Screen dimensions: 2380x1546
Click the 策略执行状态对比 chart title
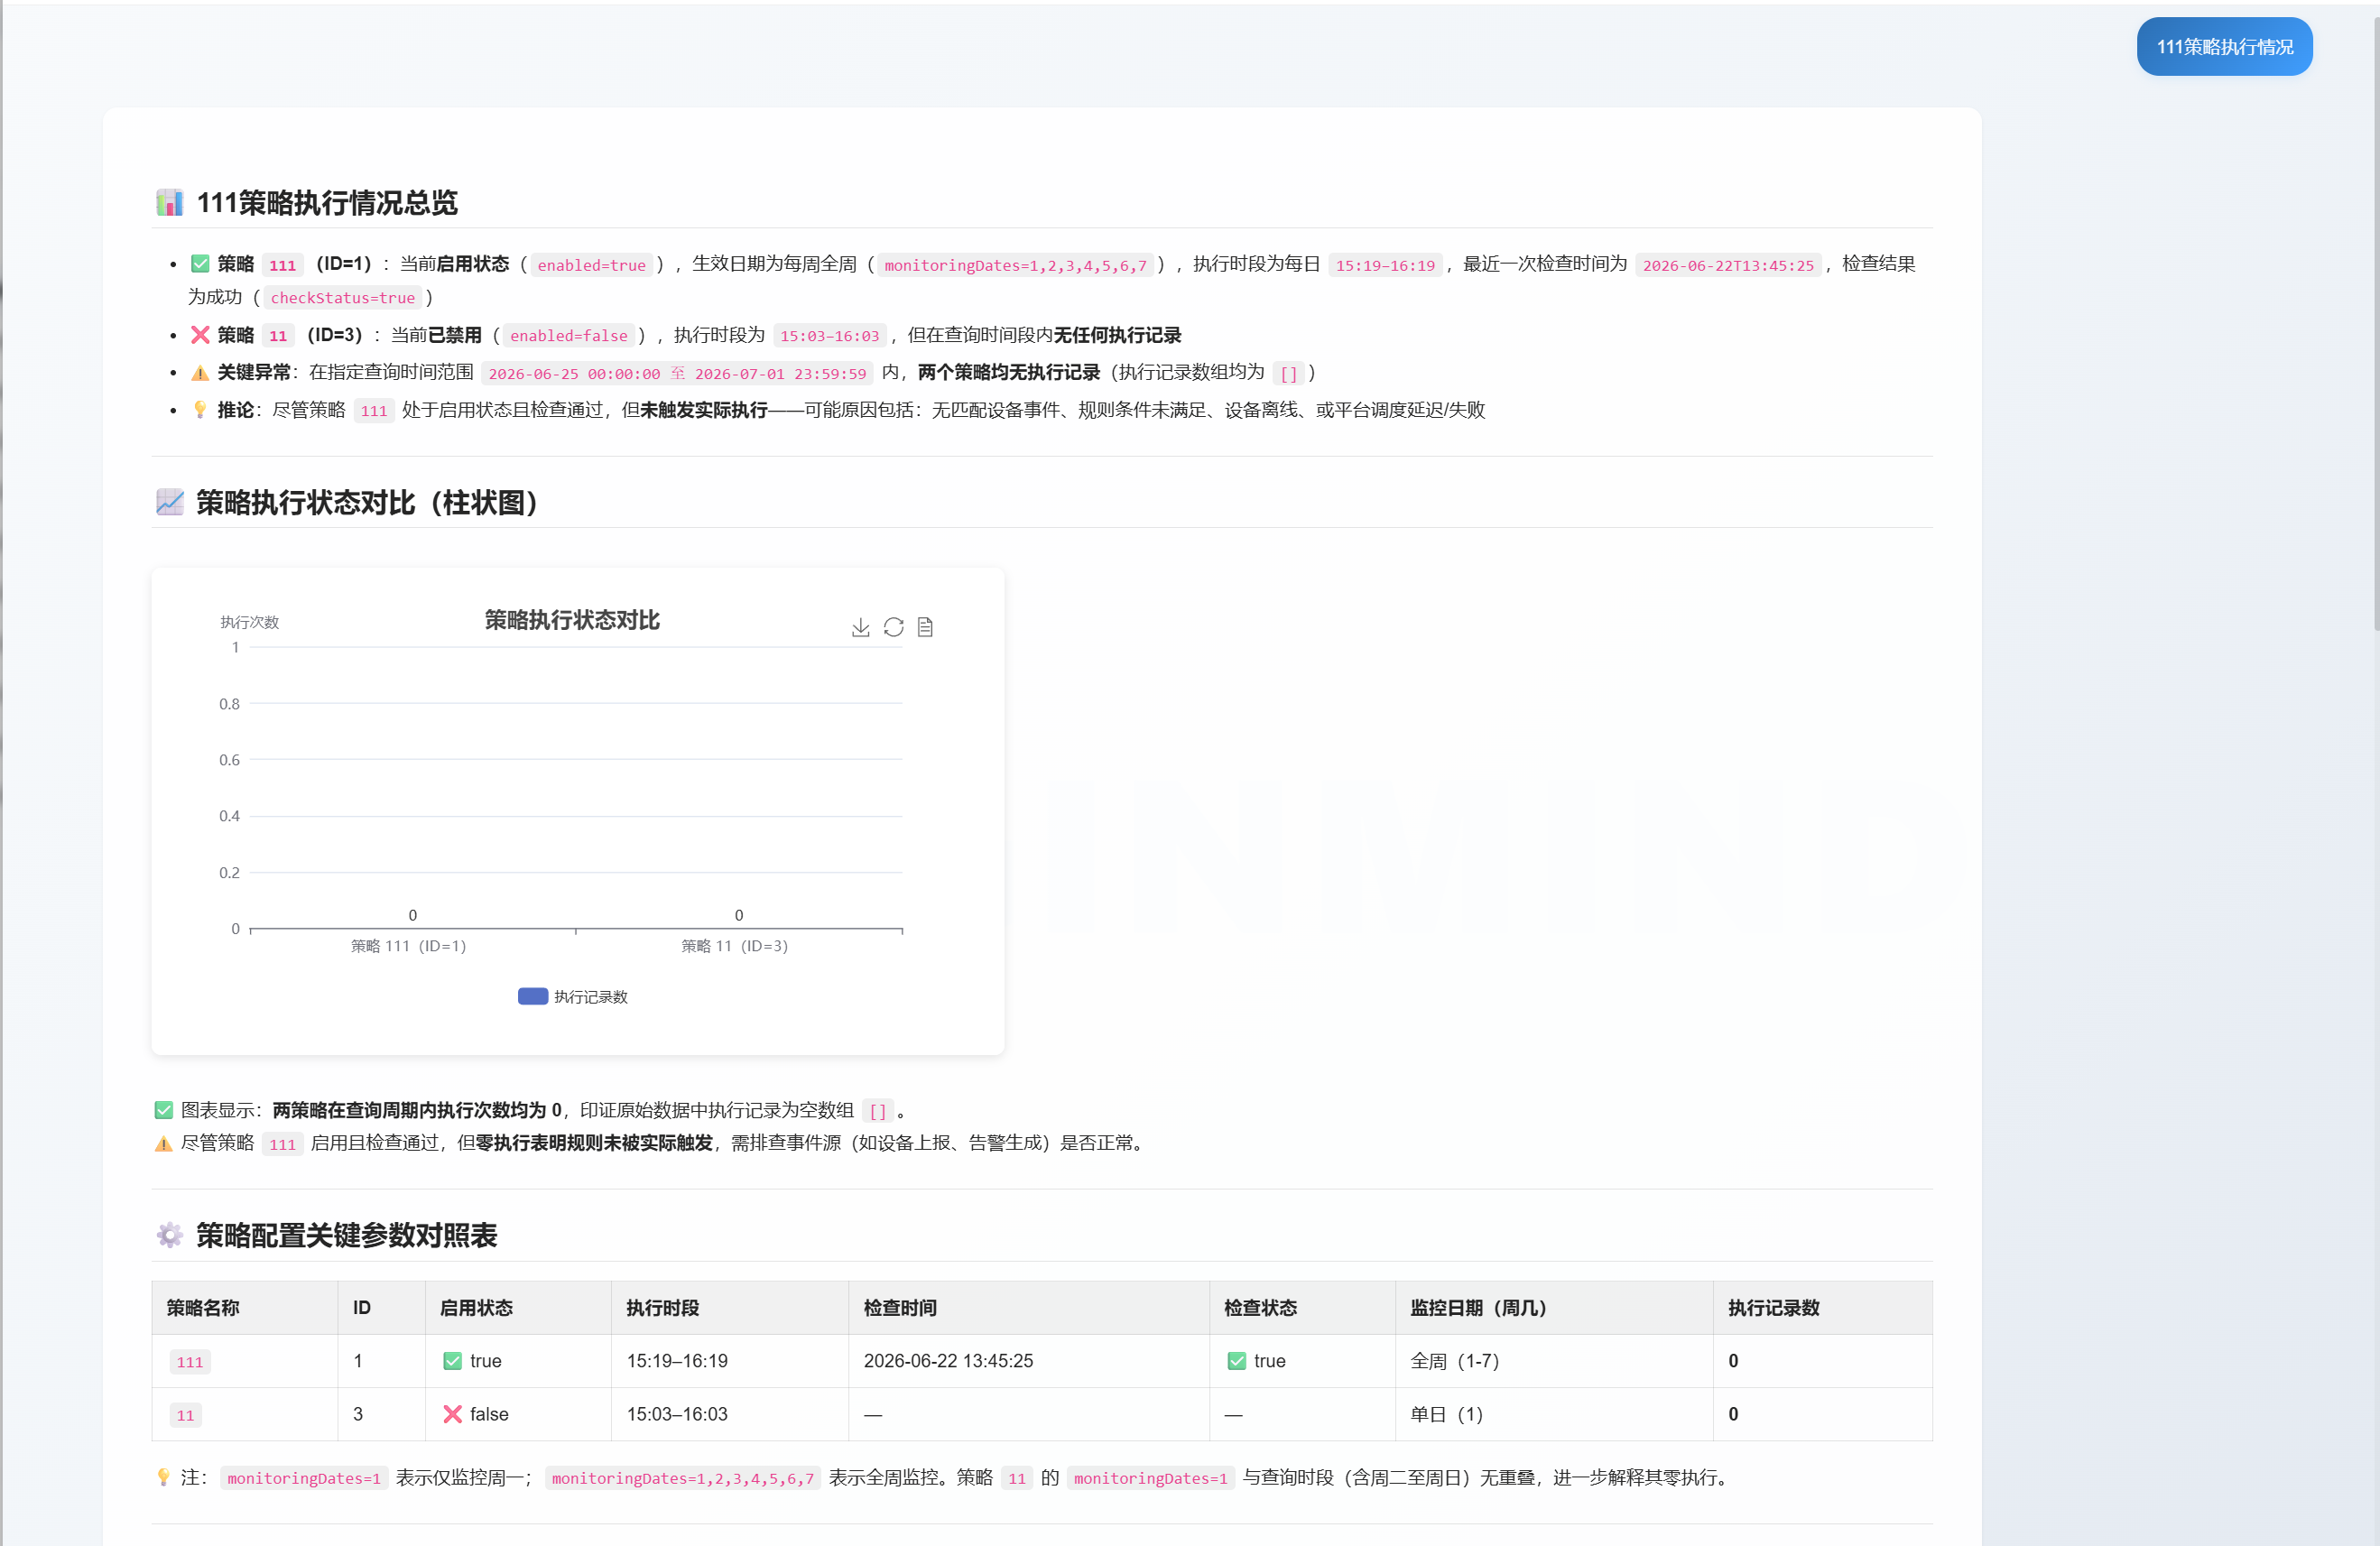coord(572,620)
